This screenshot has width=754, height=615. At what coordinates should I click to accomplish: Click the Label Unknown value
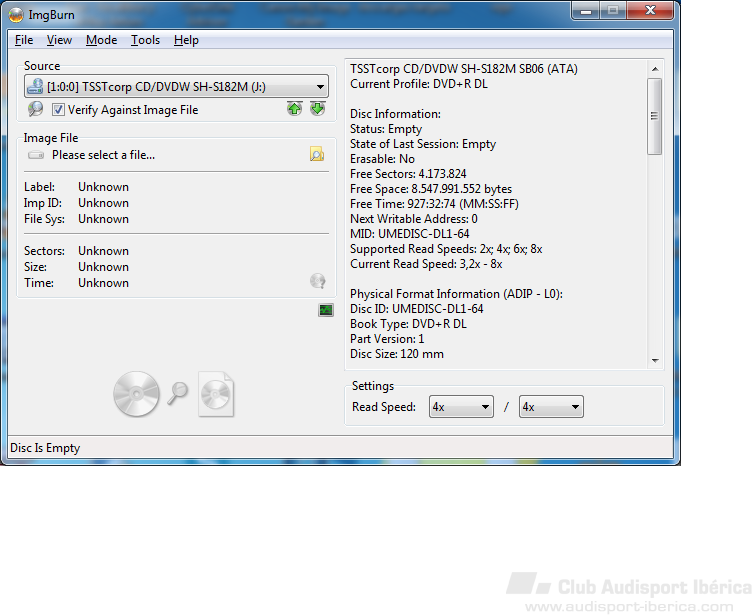(x=103, y=187)
